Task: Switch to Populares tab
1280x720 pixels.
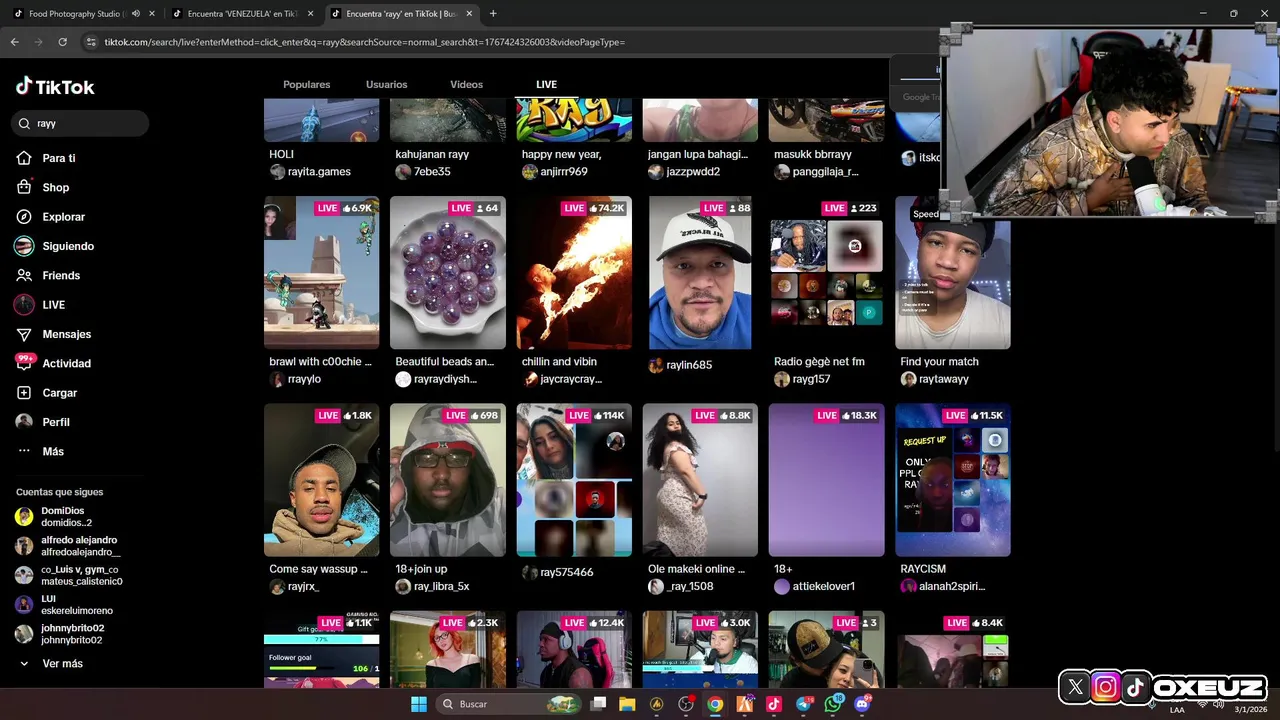Action: (x=306, y=84)
